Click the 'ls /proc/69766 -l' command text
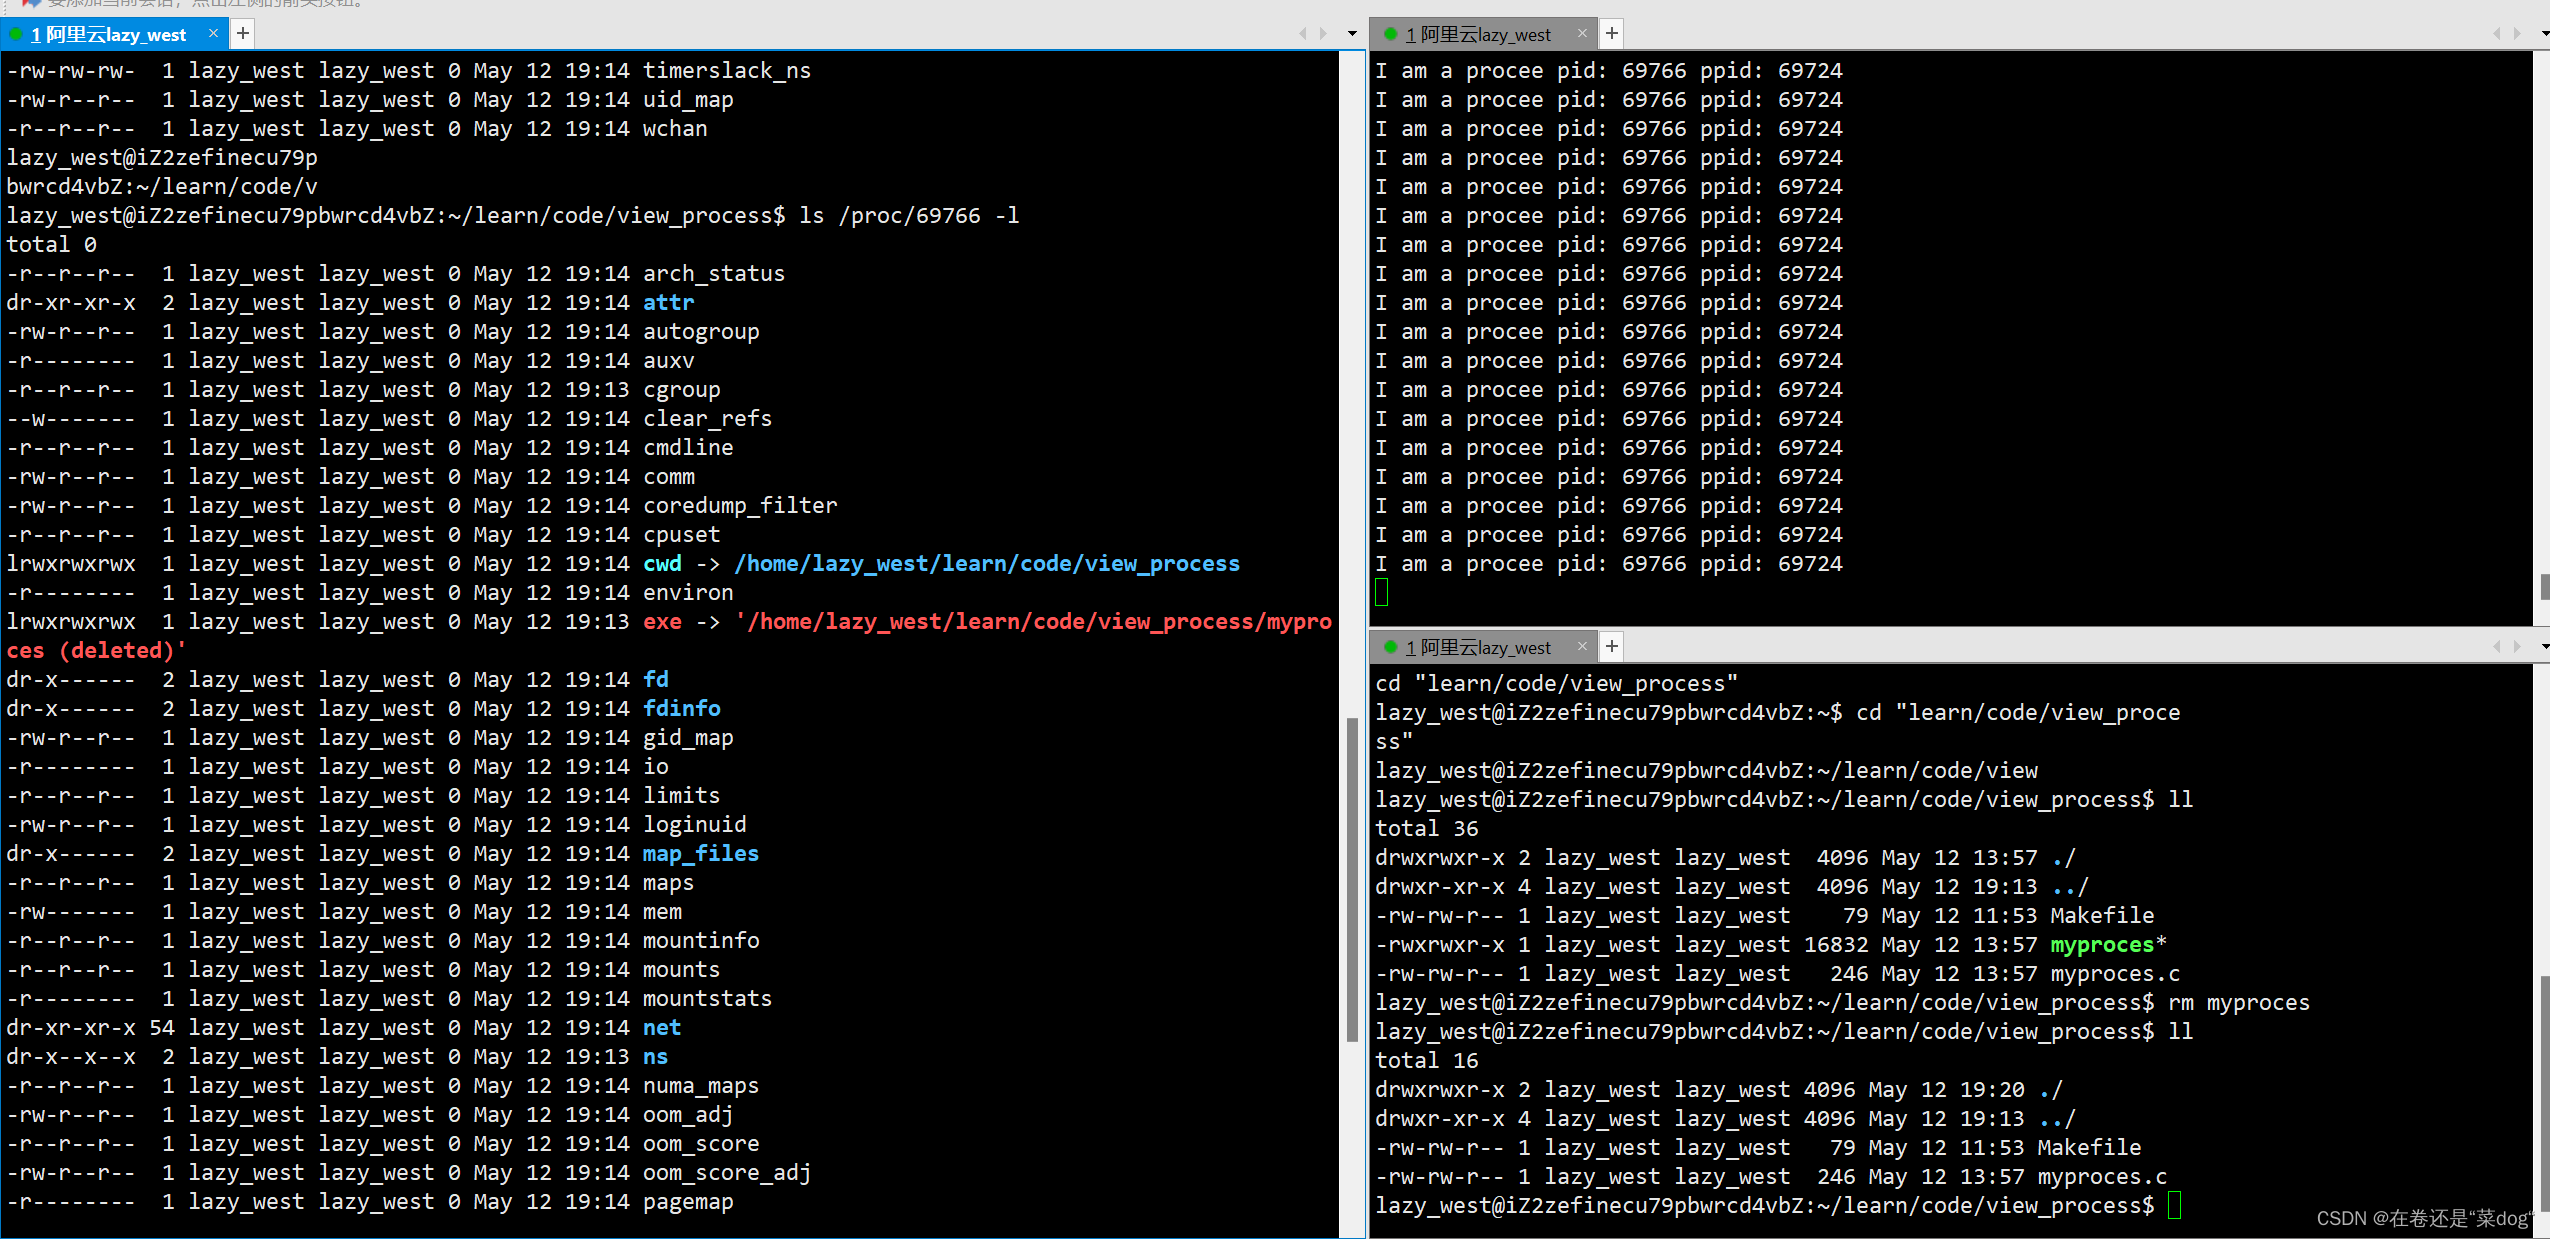 (909, 215)
